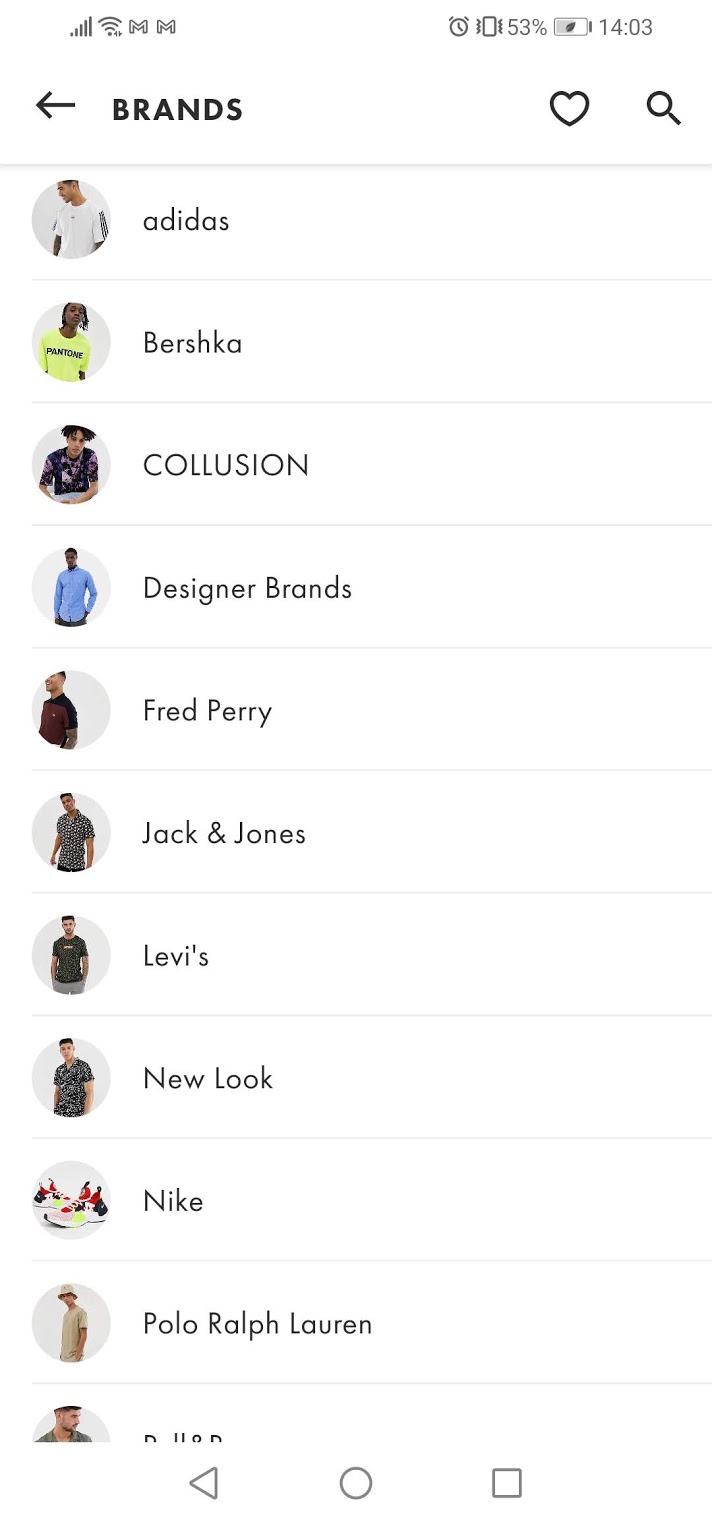
Task: Tap Bershka neon shirt thumbnail
Action: (71, 342)
